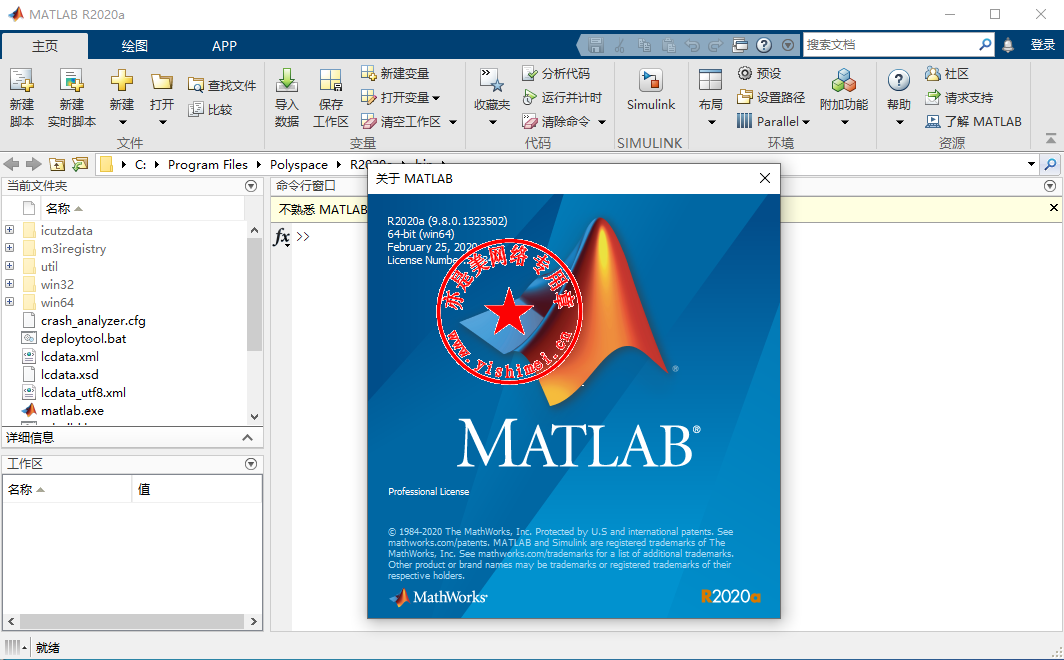
Task: Expand the 打开 dropdown arrow
Action: click(x=162, y=123)
